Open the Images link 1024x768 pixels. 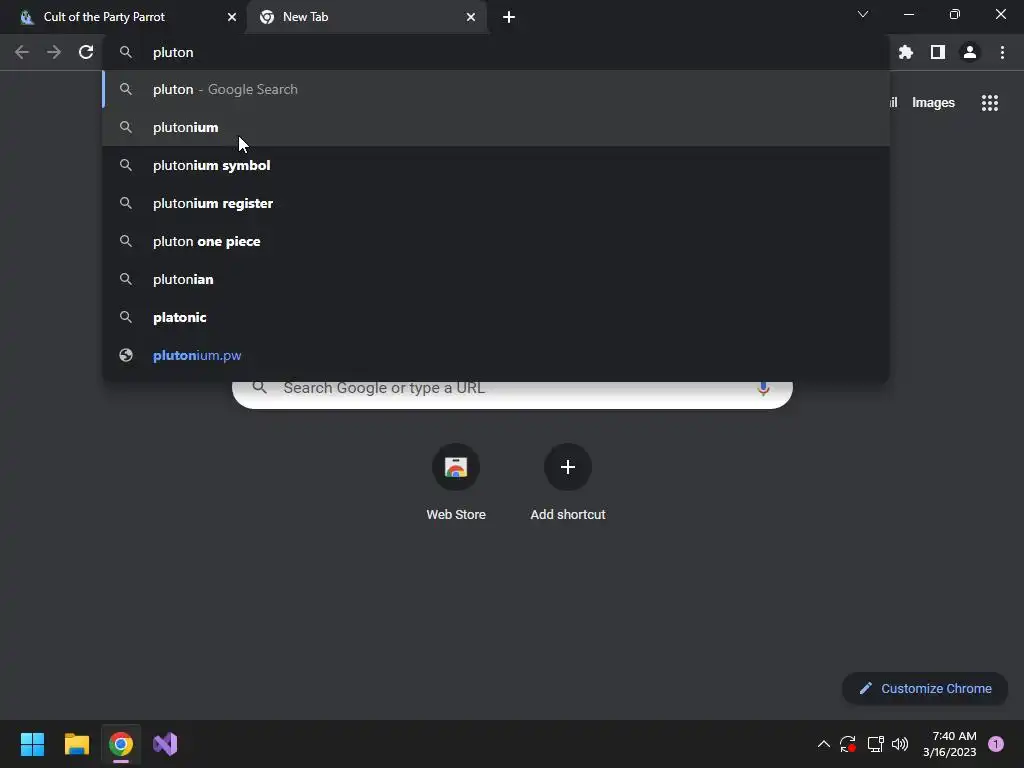(x=933, y=103)
